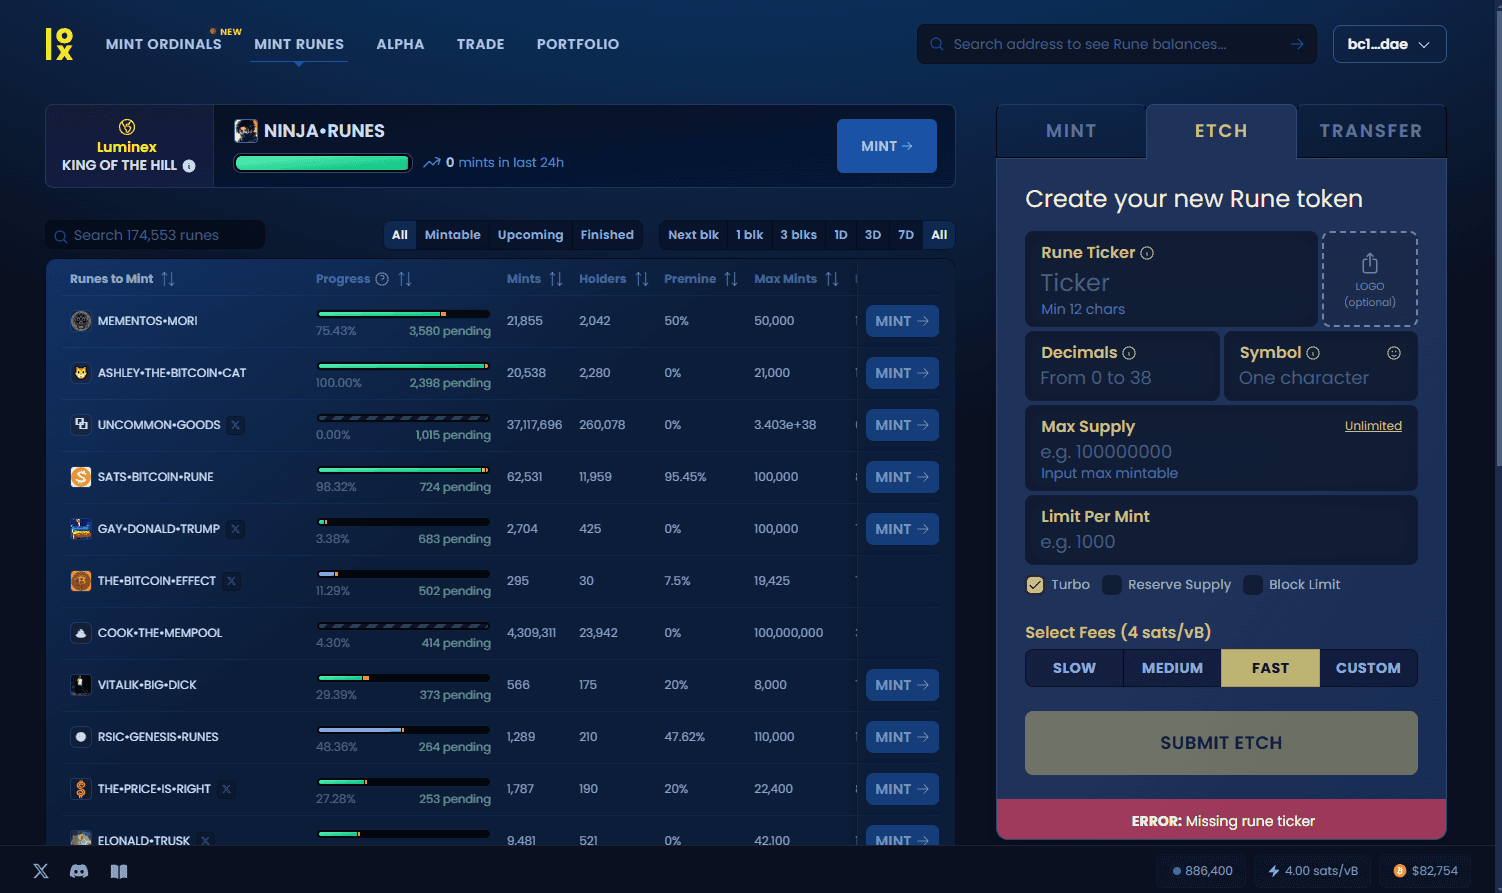The height and width of the screenshot is (893, 1502).
Task: Open the docs book icon in footer
Action: coord(119,871)
